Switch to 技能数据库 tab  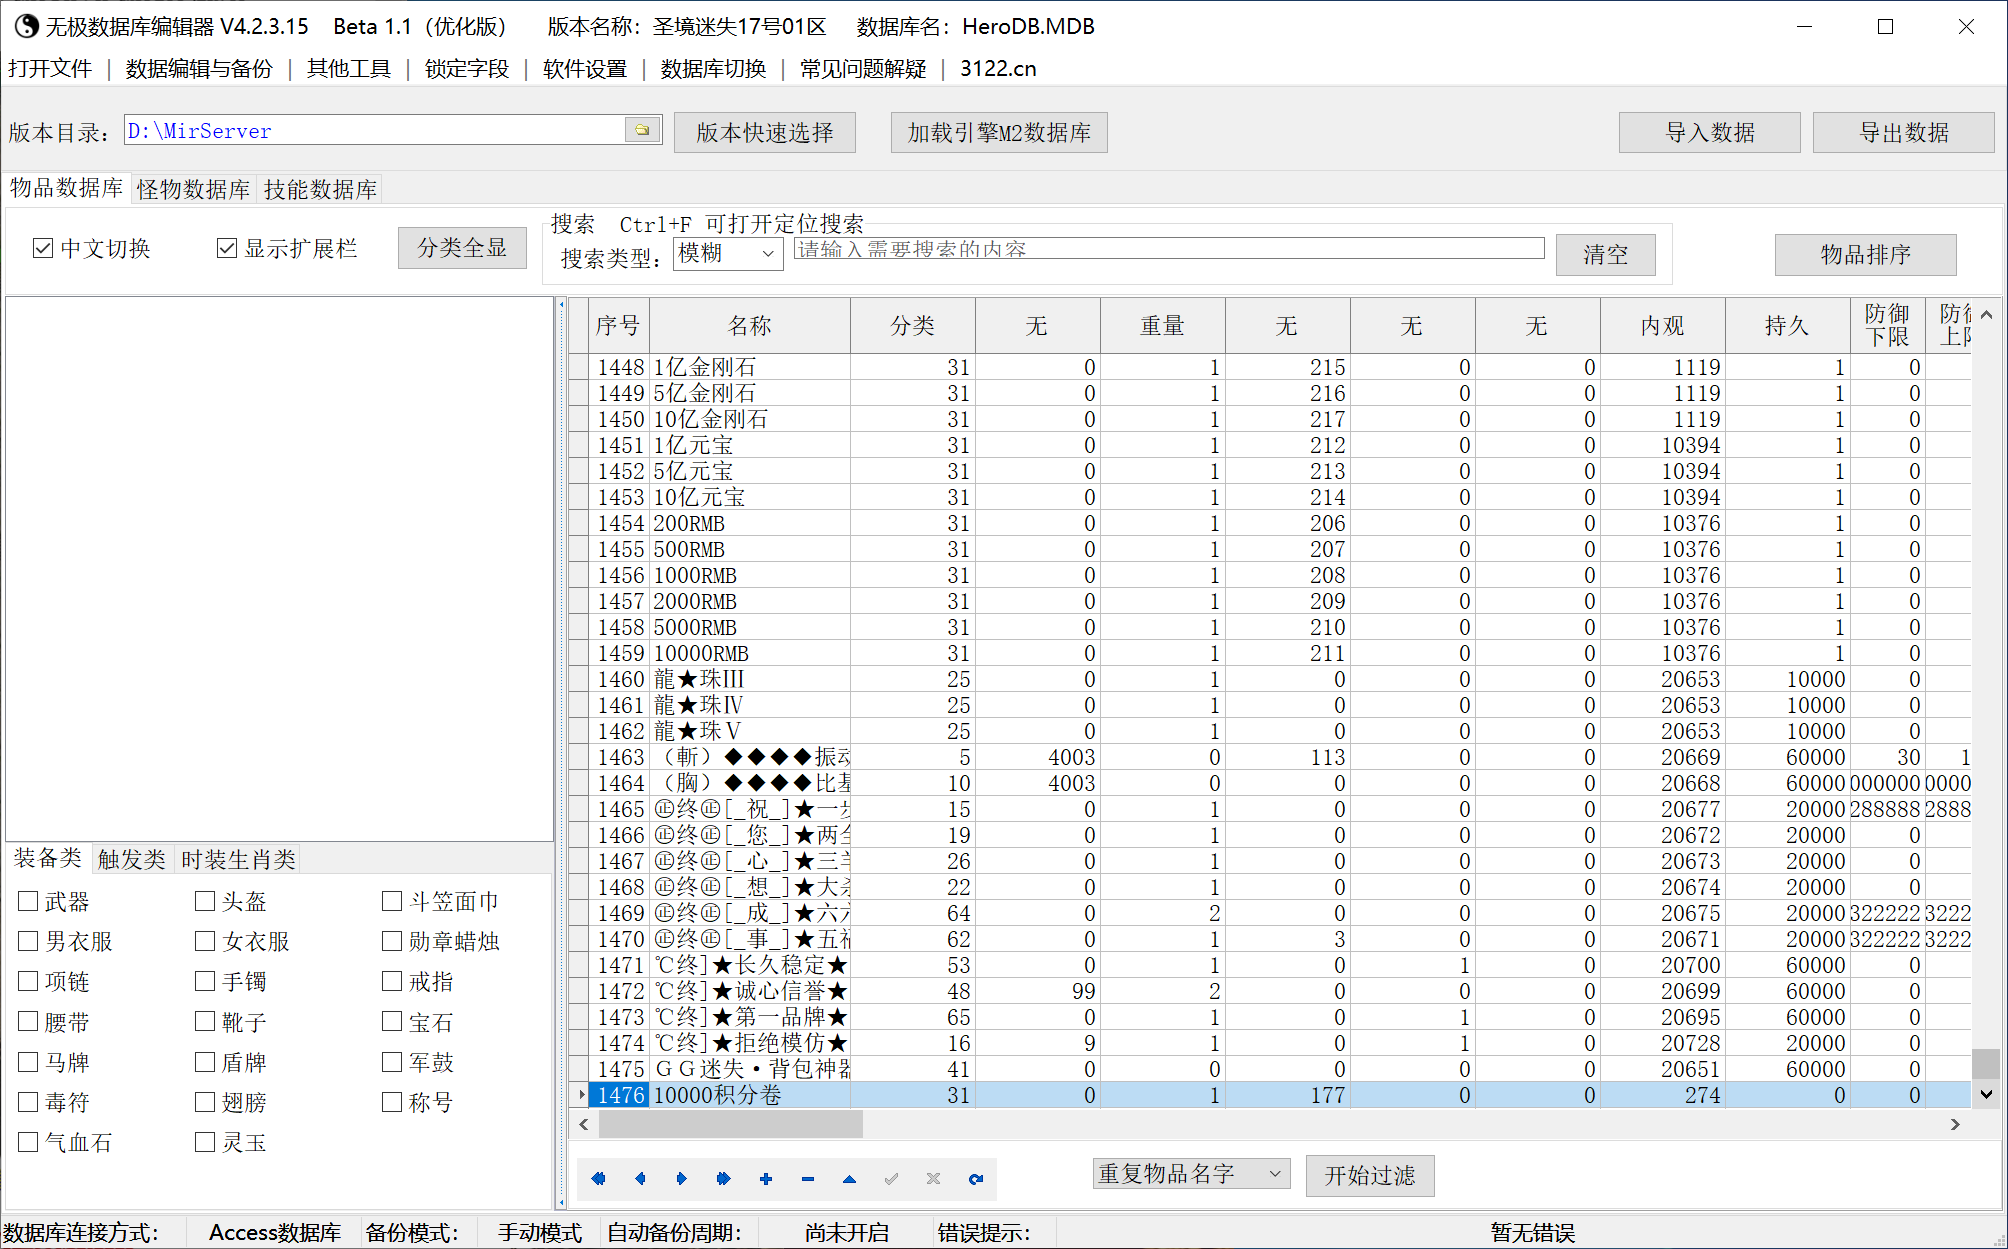(320, 189)
